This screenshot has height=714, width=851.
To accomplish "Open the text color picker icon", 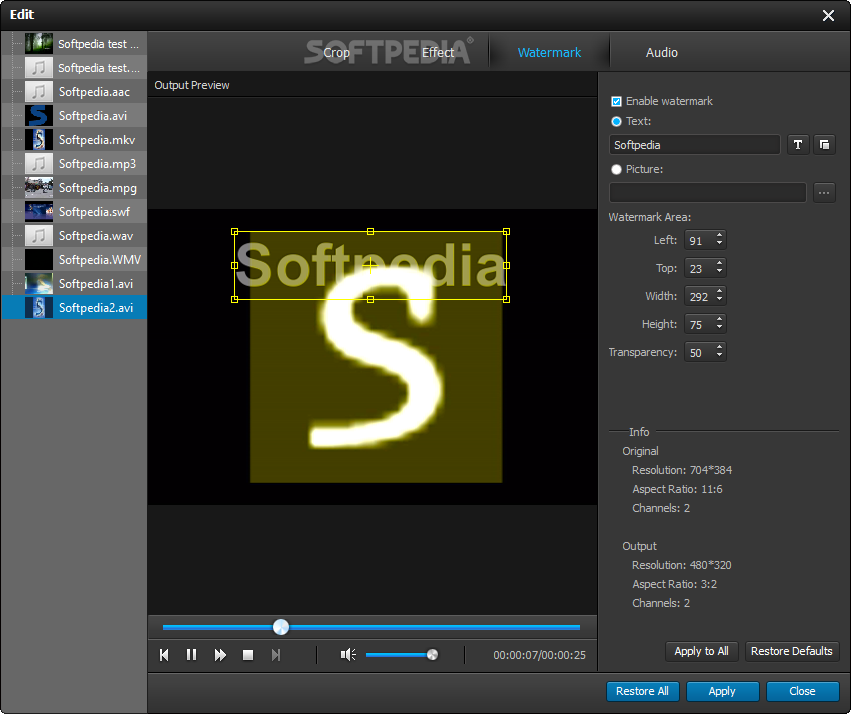I will (824, 144).
